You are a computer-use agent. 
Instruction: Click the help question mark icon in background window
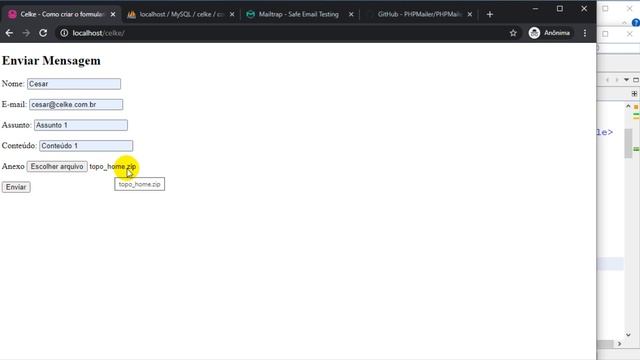click(x=636, y=23)
